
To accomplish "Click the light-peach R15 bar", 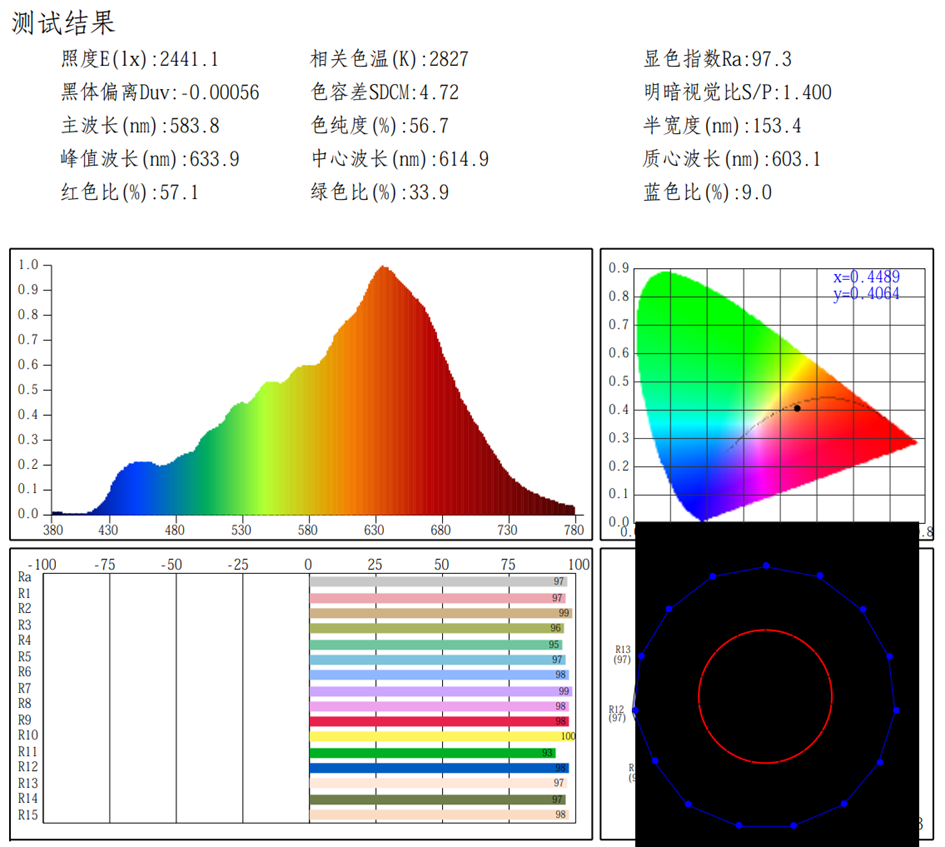I will point(439,814).
